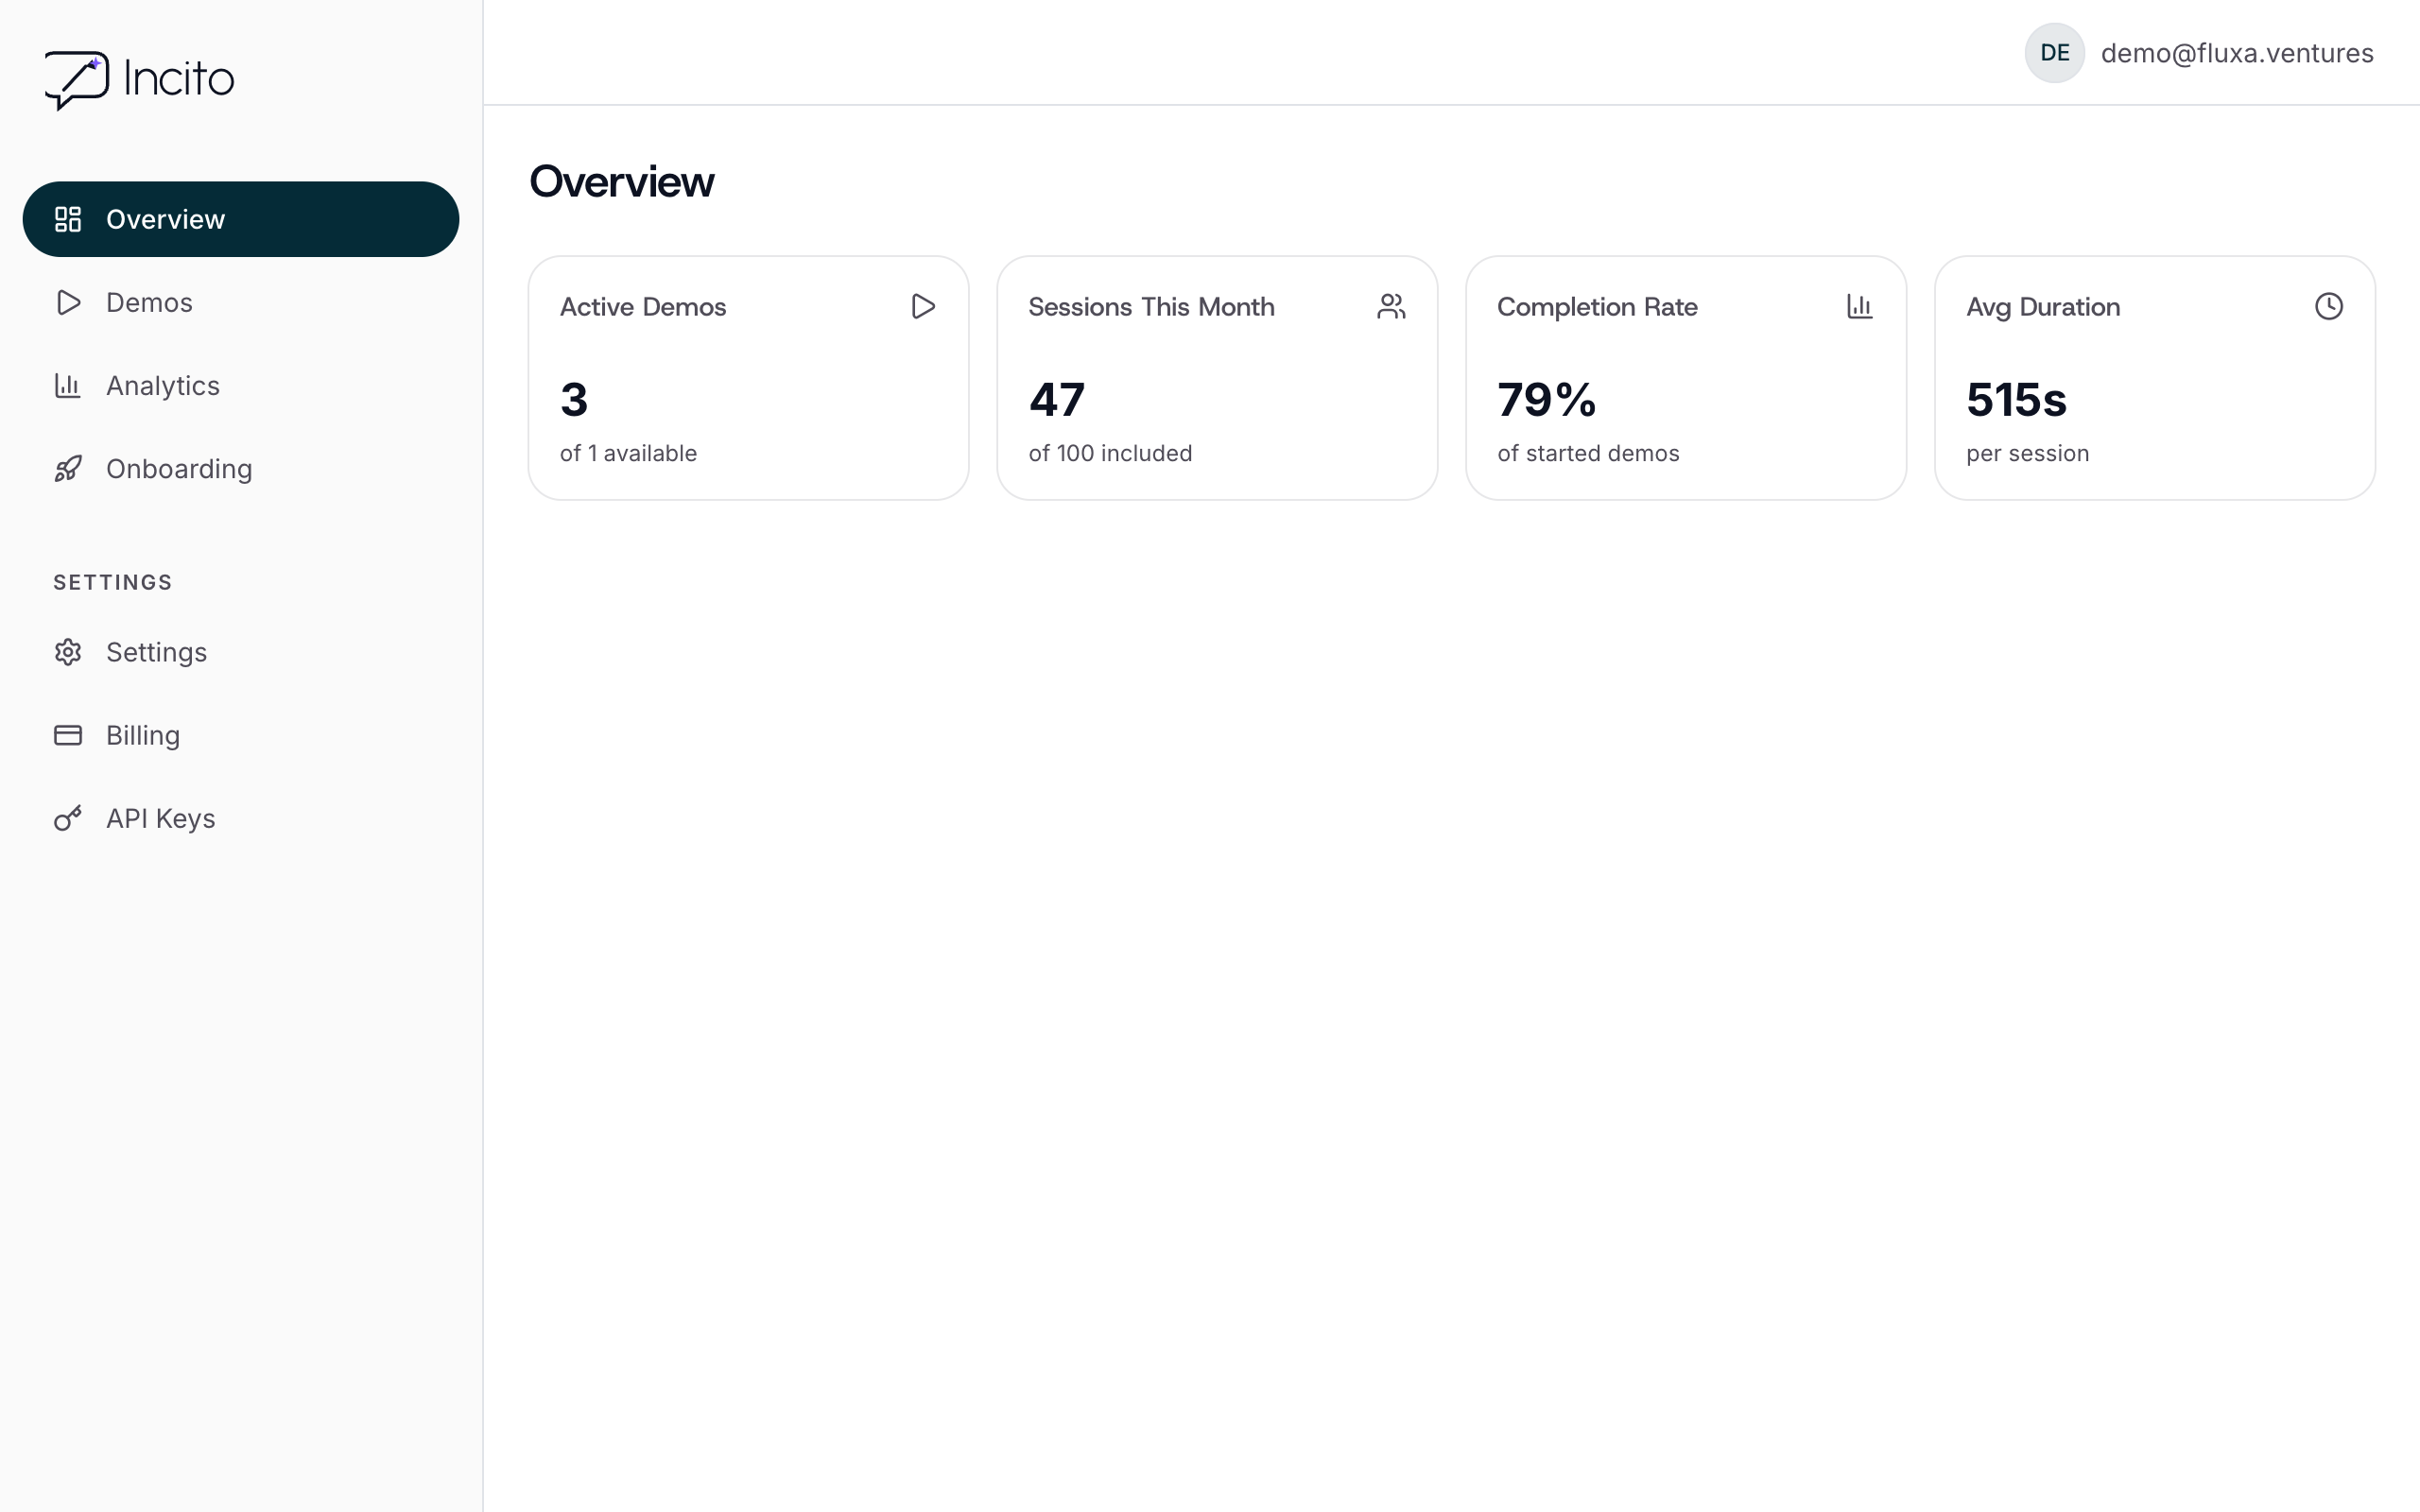Select the API Keys key icon
The image size is (2420, 1512).
tap(68, 817)
